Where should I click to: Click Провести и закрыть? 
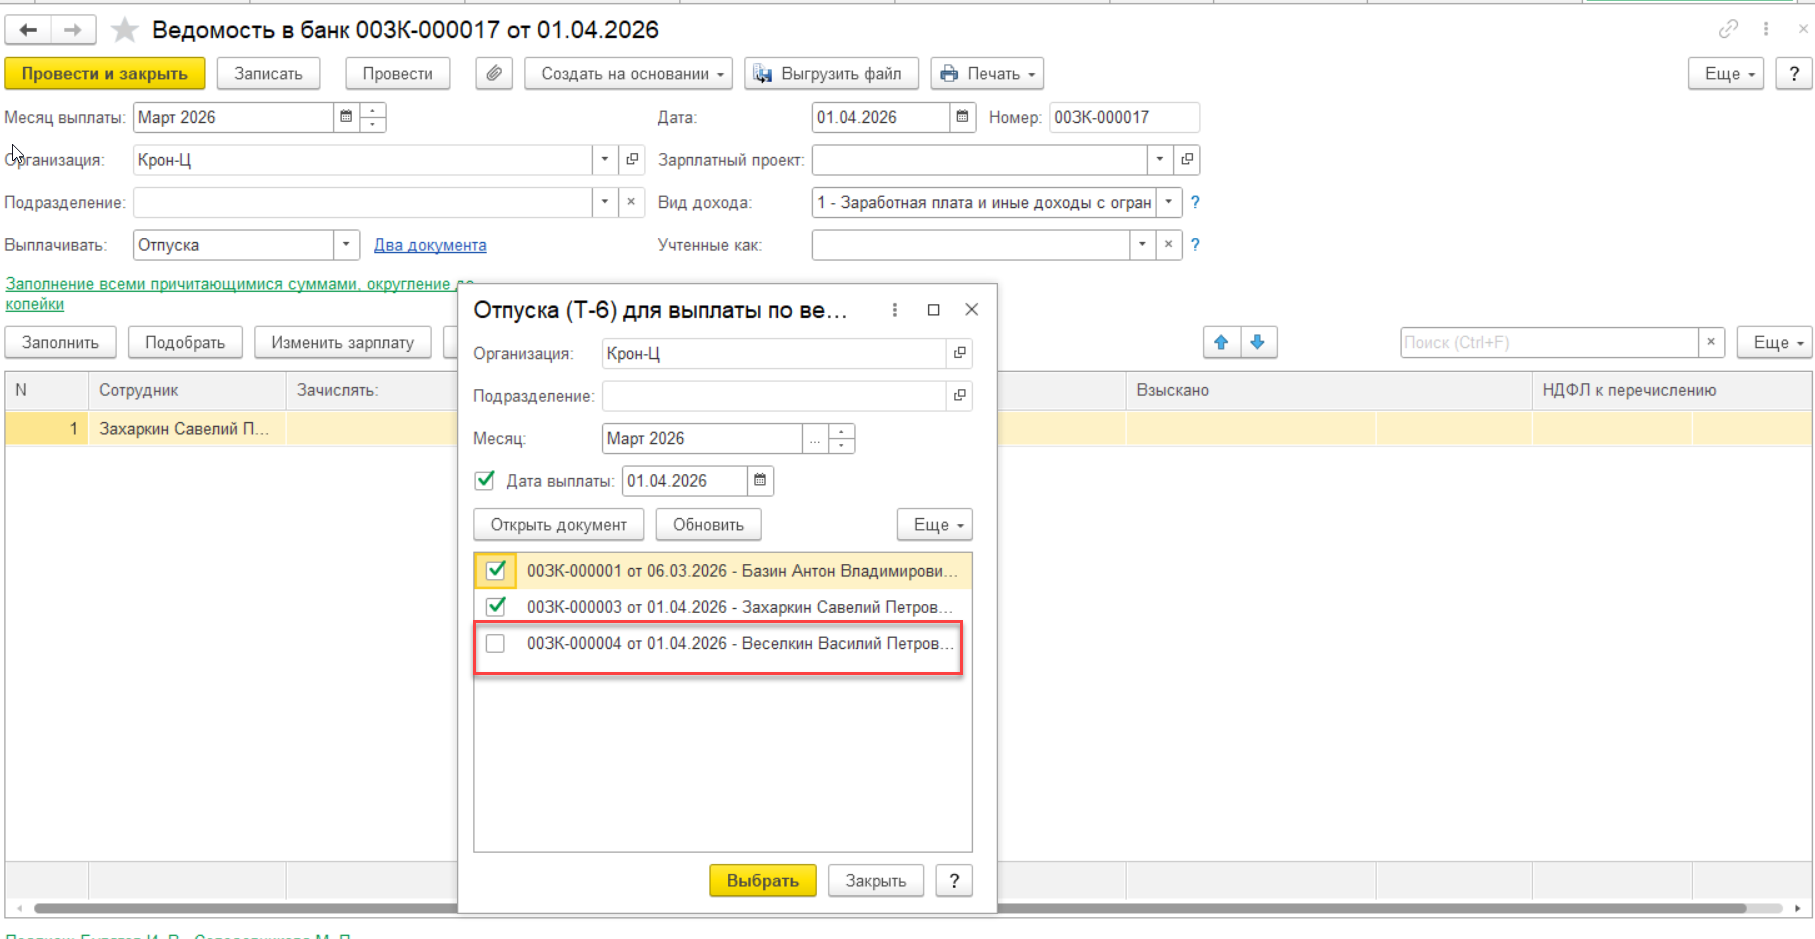click(x=105, y=73)
